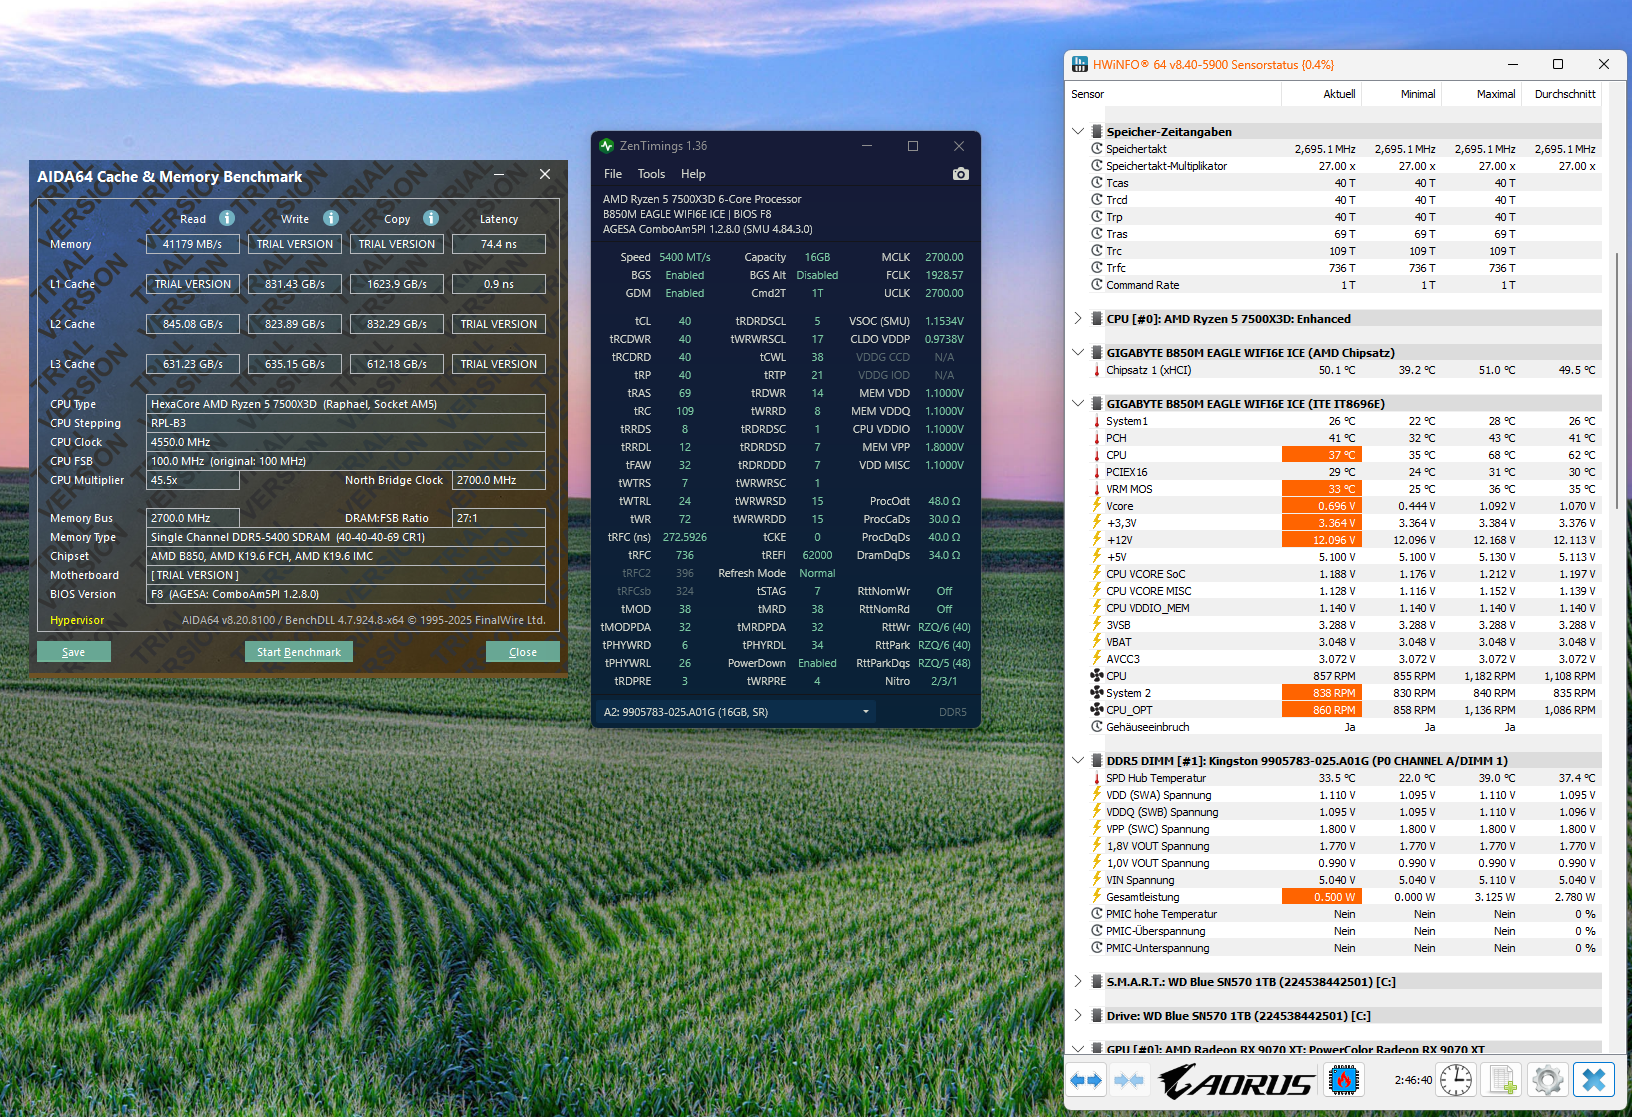This screenshot has height=1117, width=1632.
Task: Minimize the ZenTimings window
Action: [x=867, y=146]
